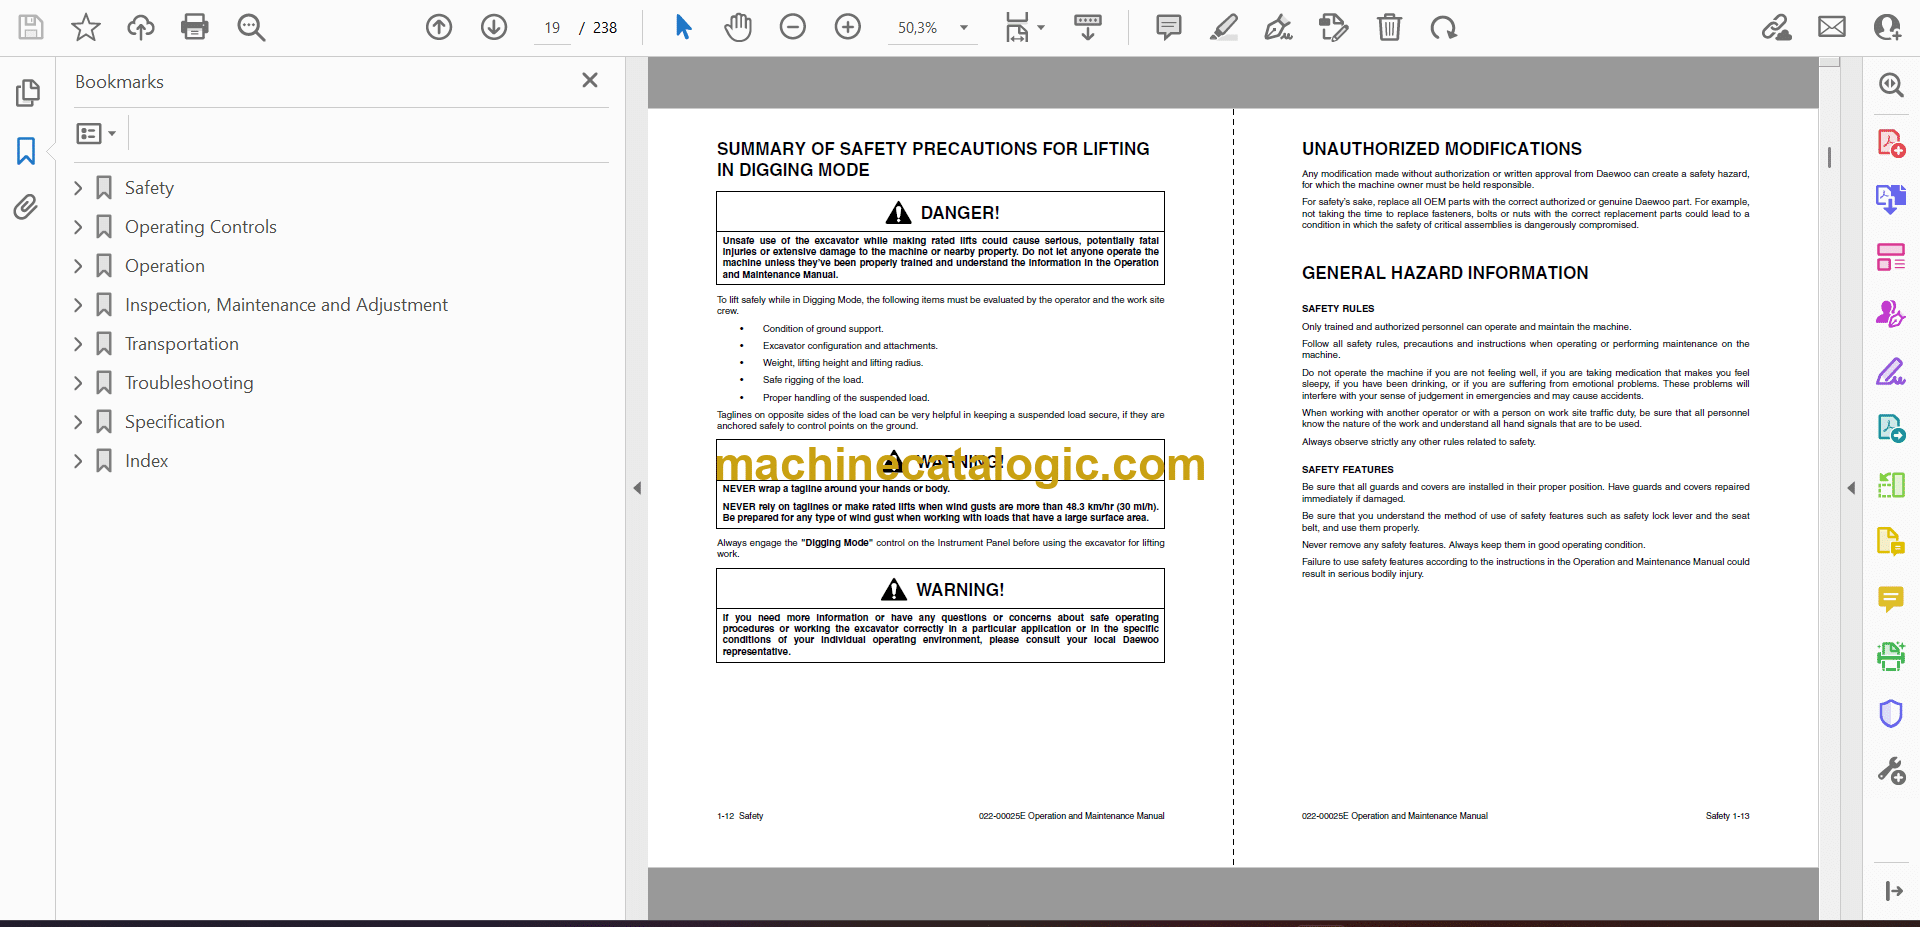
Task: Click the page number input field
Action: click(x=552, y=28)
